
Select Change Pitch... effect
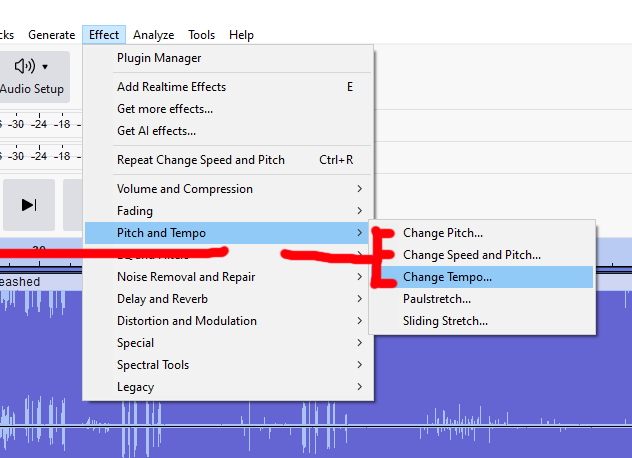pos(443,233)
